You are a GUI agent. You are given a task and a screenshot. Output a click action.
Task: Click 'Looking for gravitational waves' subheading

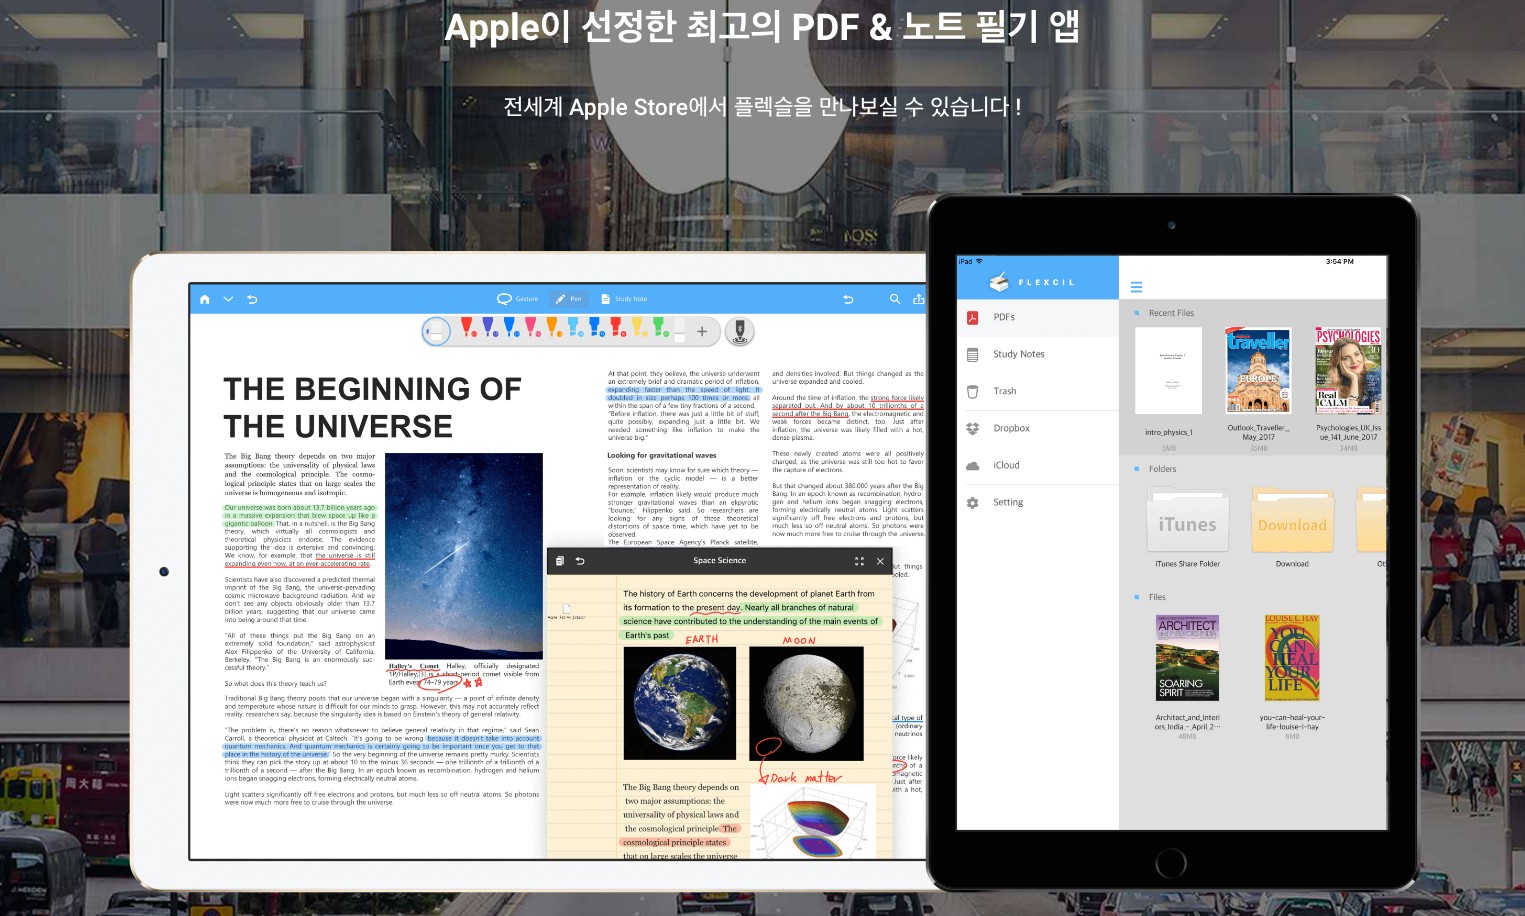click(662, 455)
